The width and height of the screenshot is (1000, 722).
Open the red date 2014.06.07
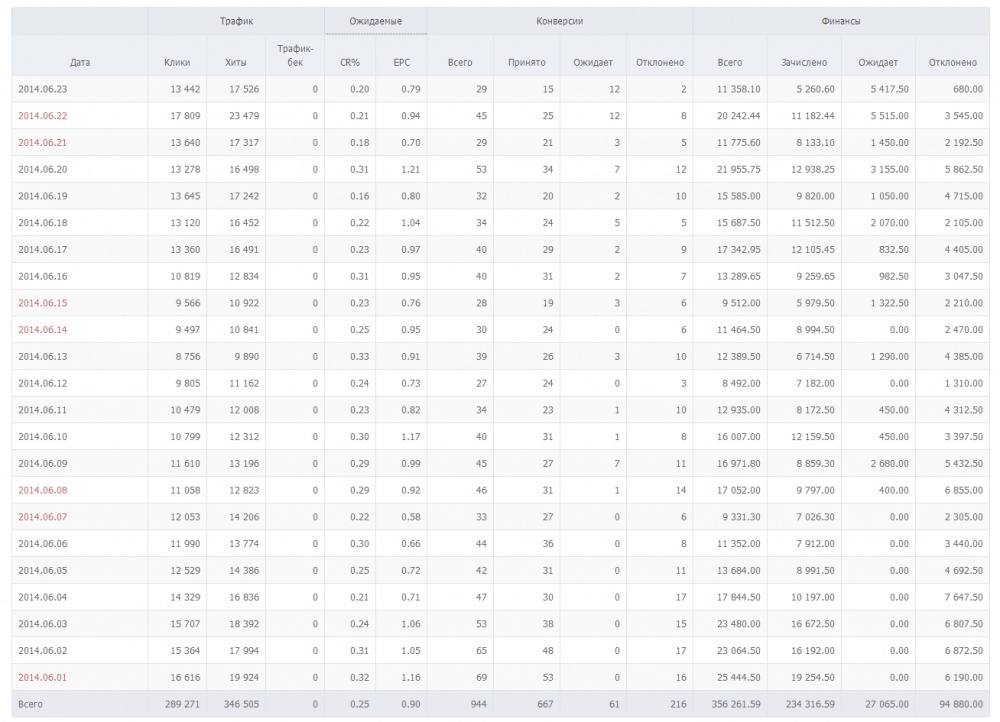click(x=43, y=517)
